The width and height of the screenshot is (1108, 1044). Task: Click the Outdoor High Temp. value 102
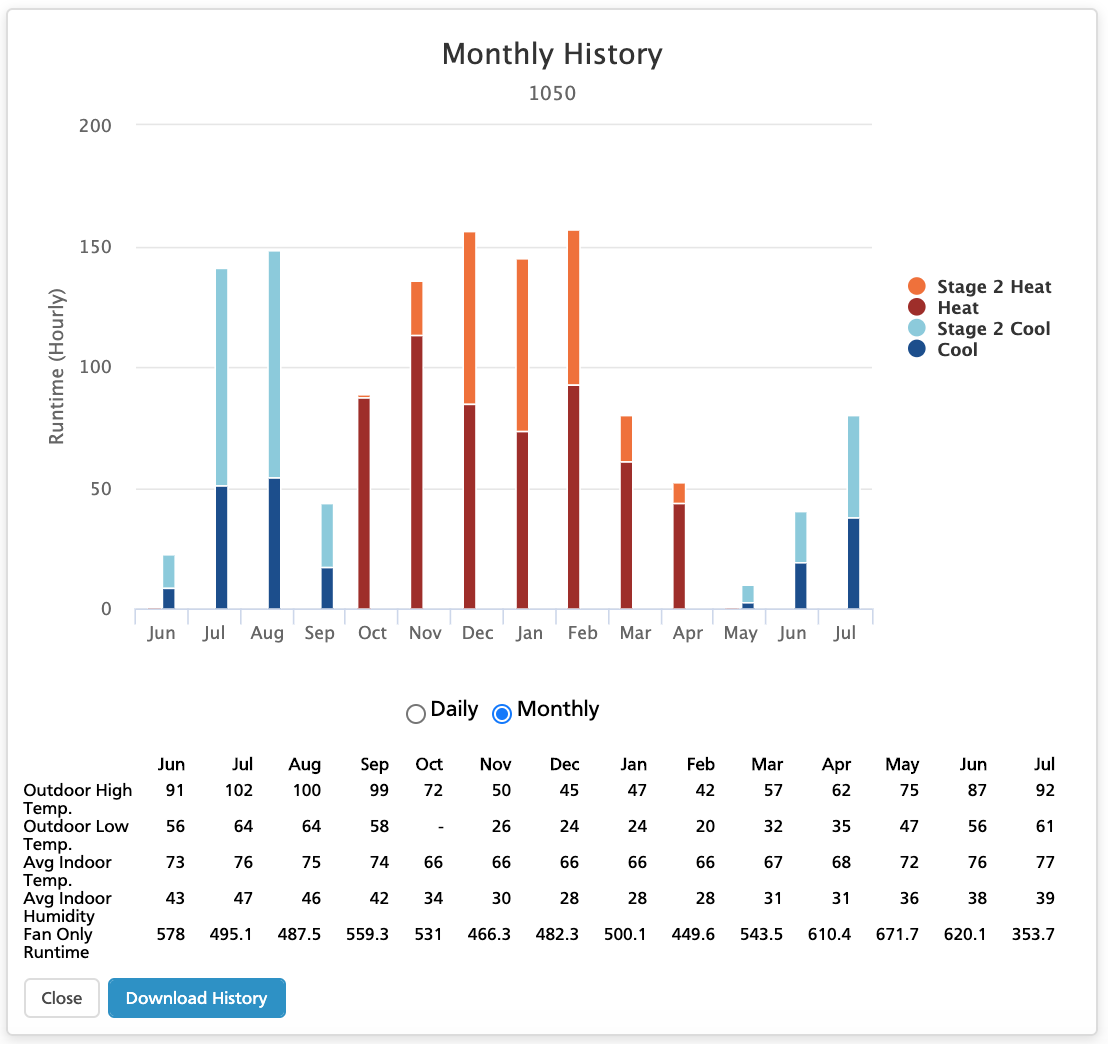(x=239, y=790)
